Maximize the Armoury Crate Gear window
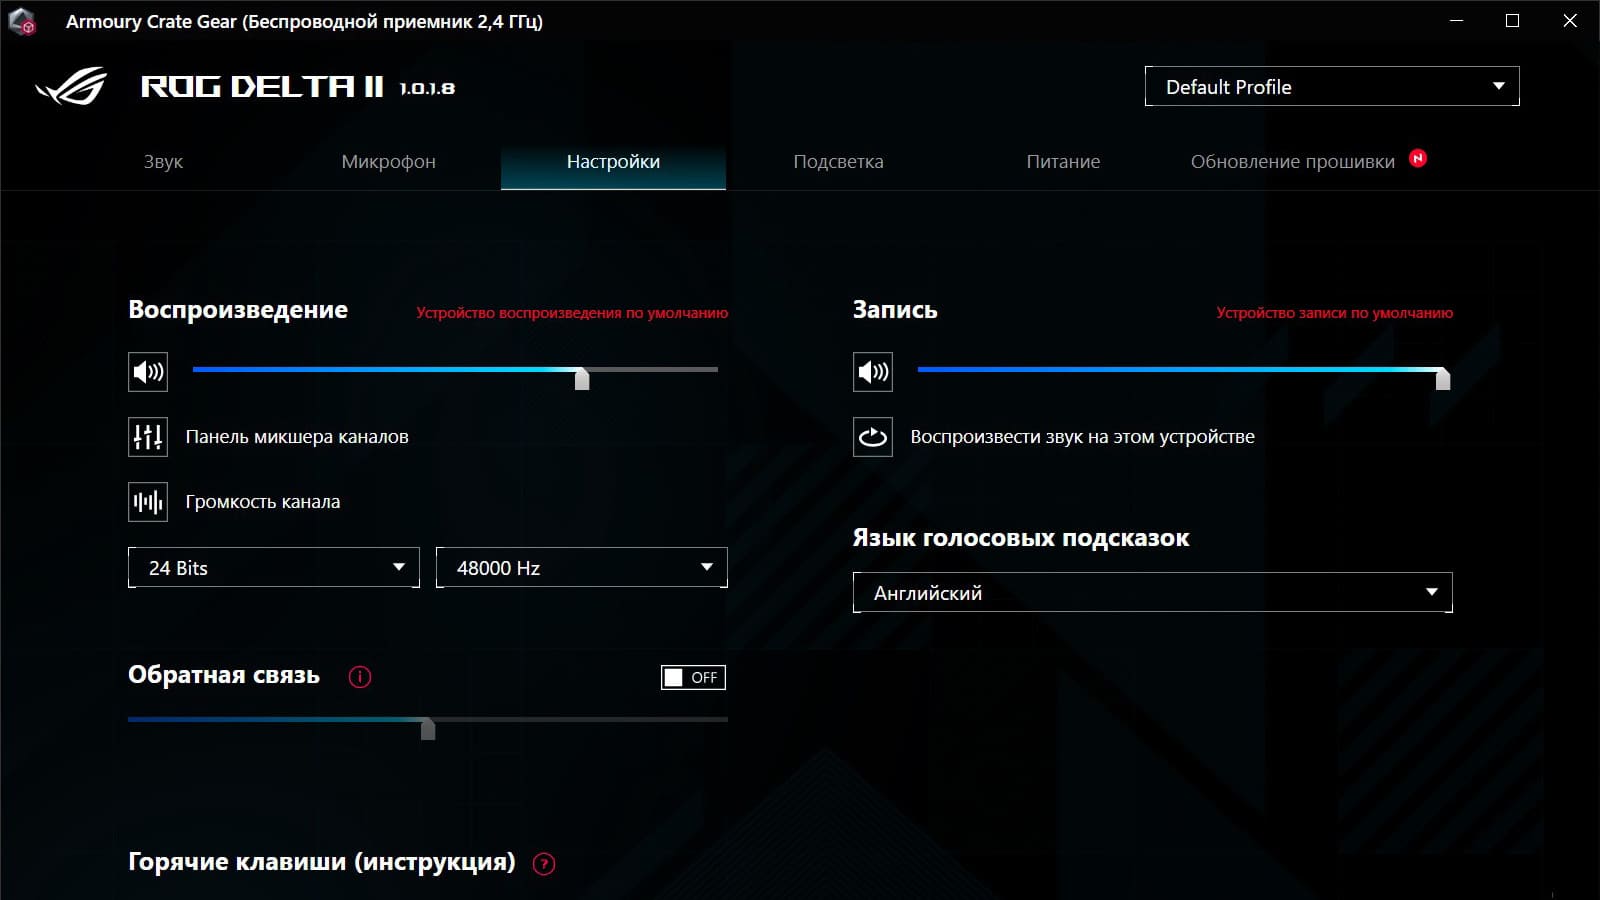This screenshot has height=900, width=1600. coord(1512,21)
